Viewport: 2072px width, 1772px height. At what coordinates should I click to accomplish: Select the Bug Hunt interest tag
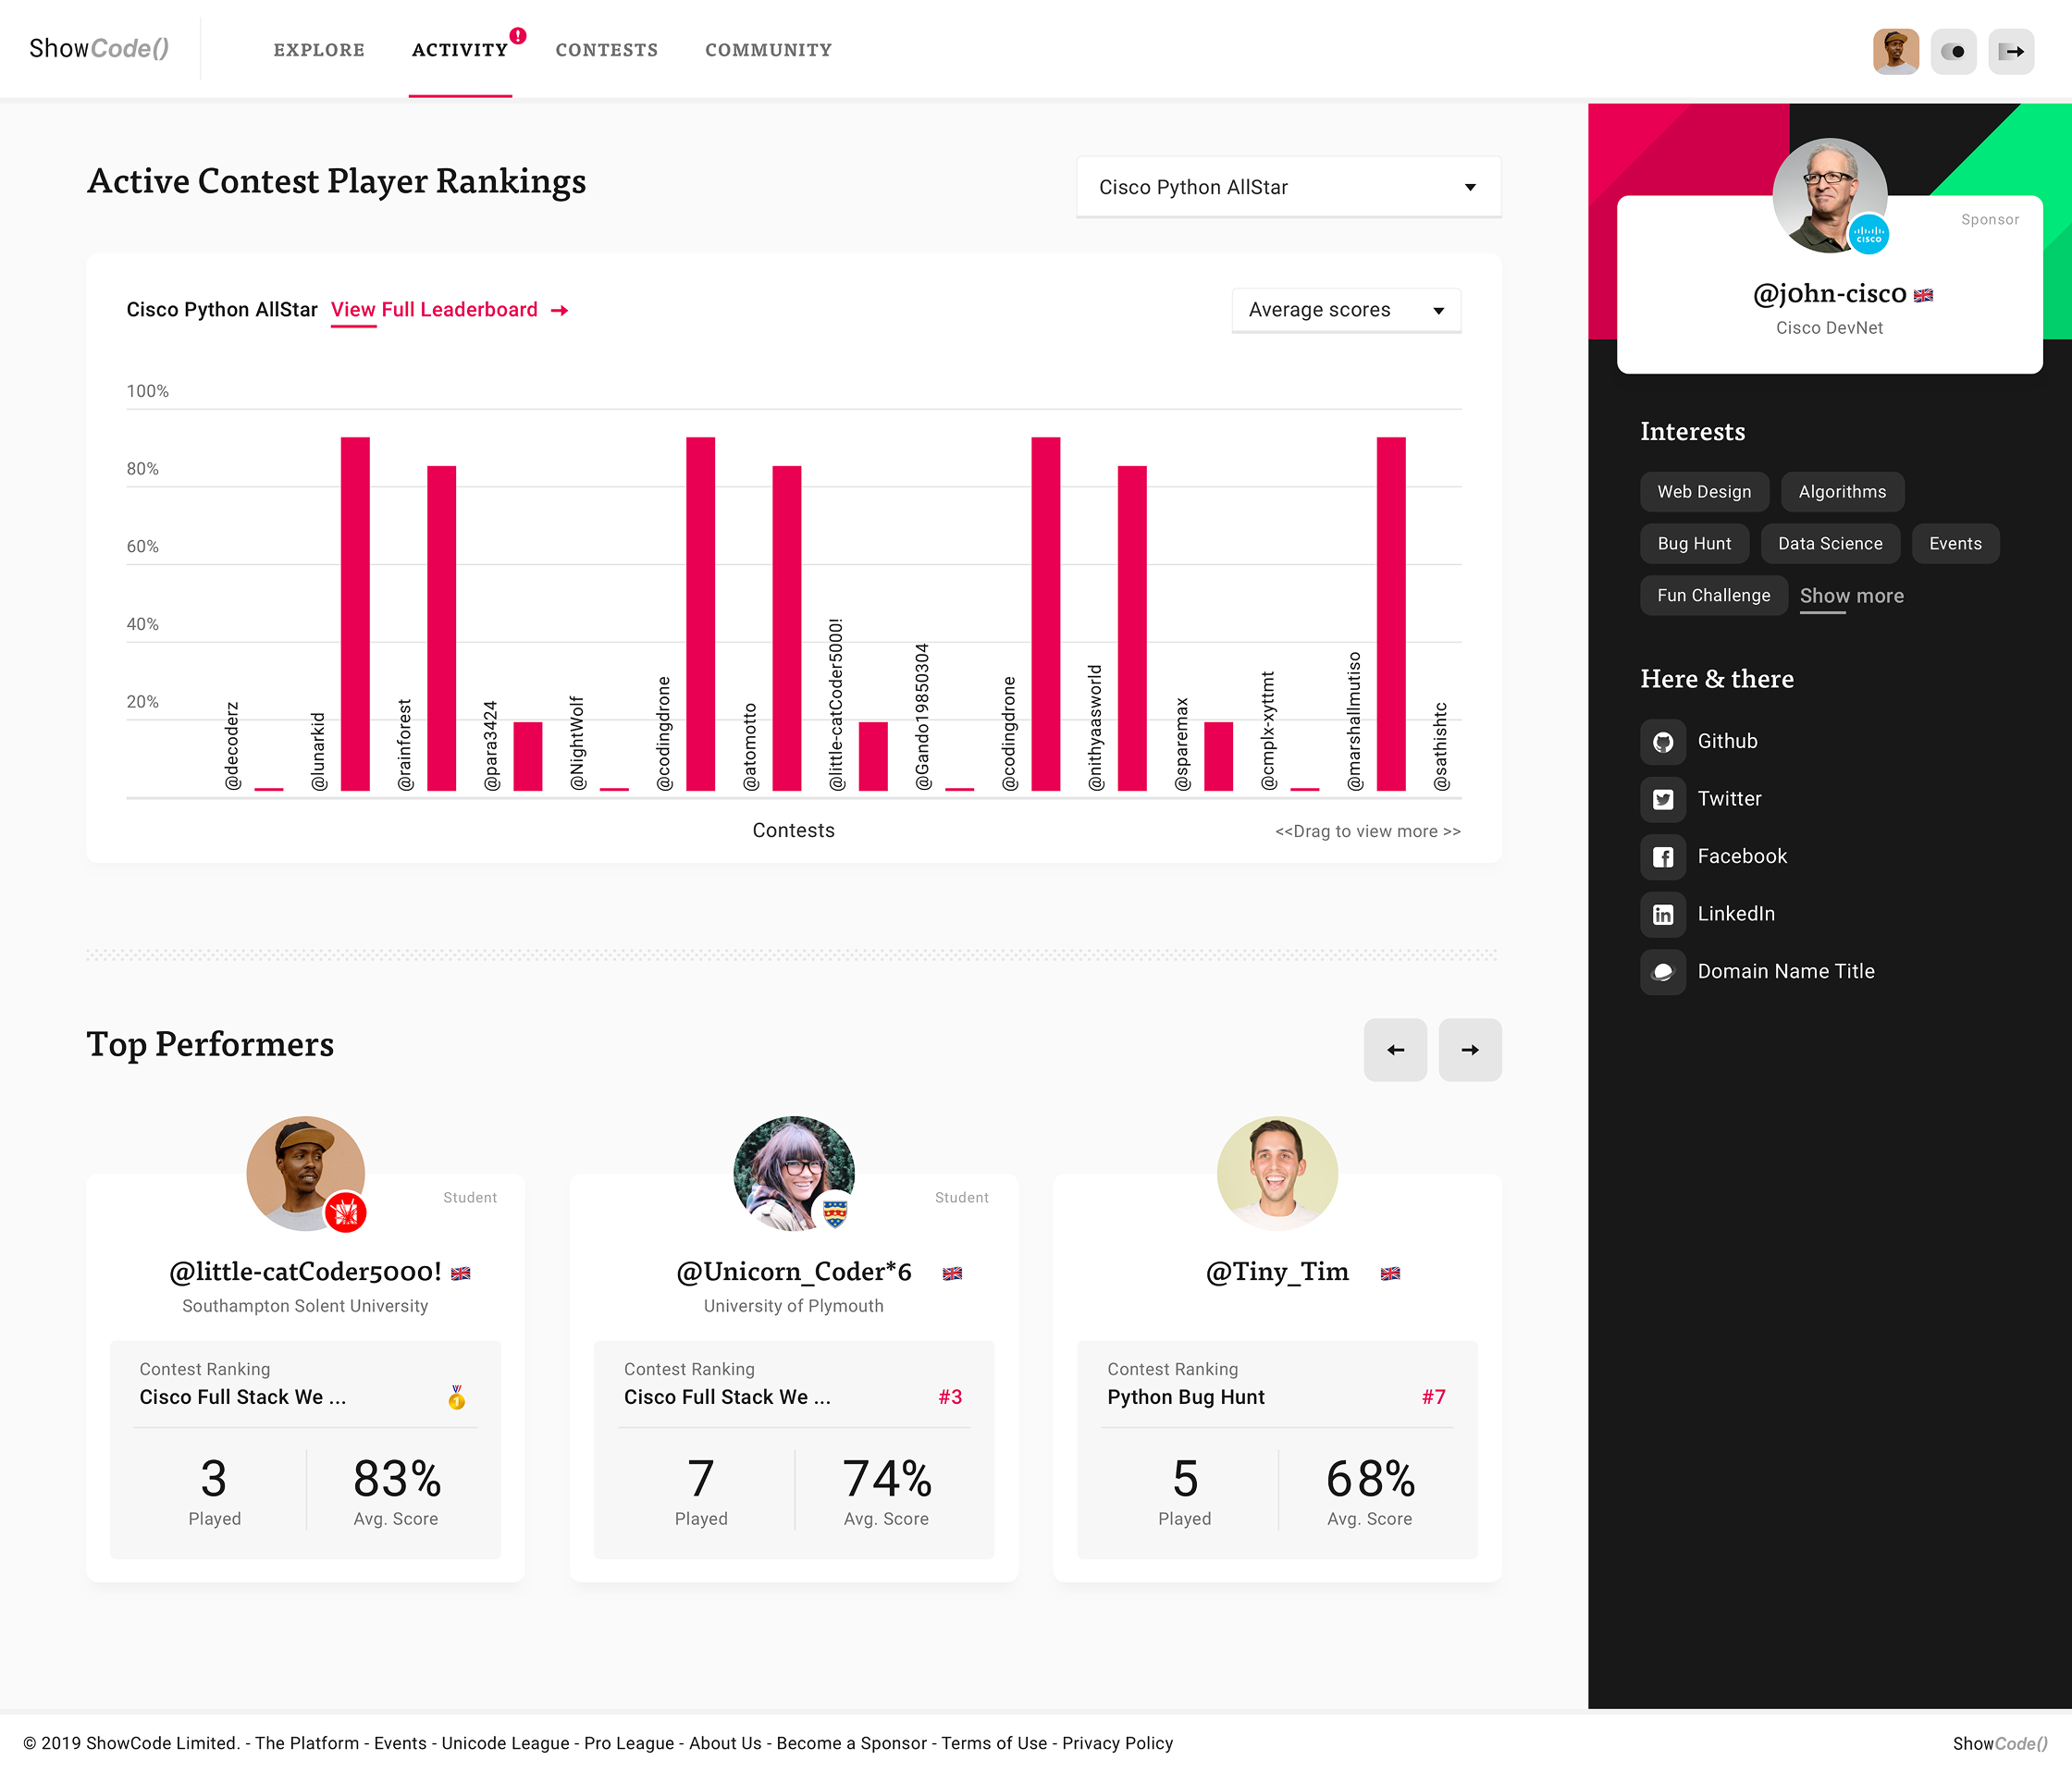point(1694,544)
